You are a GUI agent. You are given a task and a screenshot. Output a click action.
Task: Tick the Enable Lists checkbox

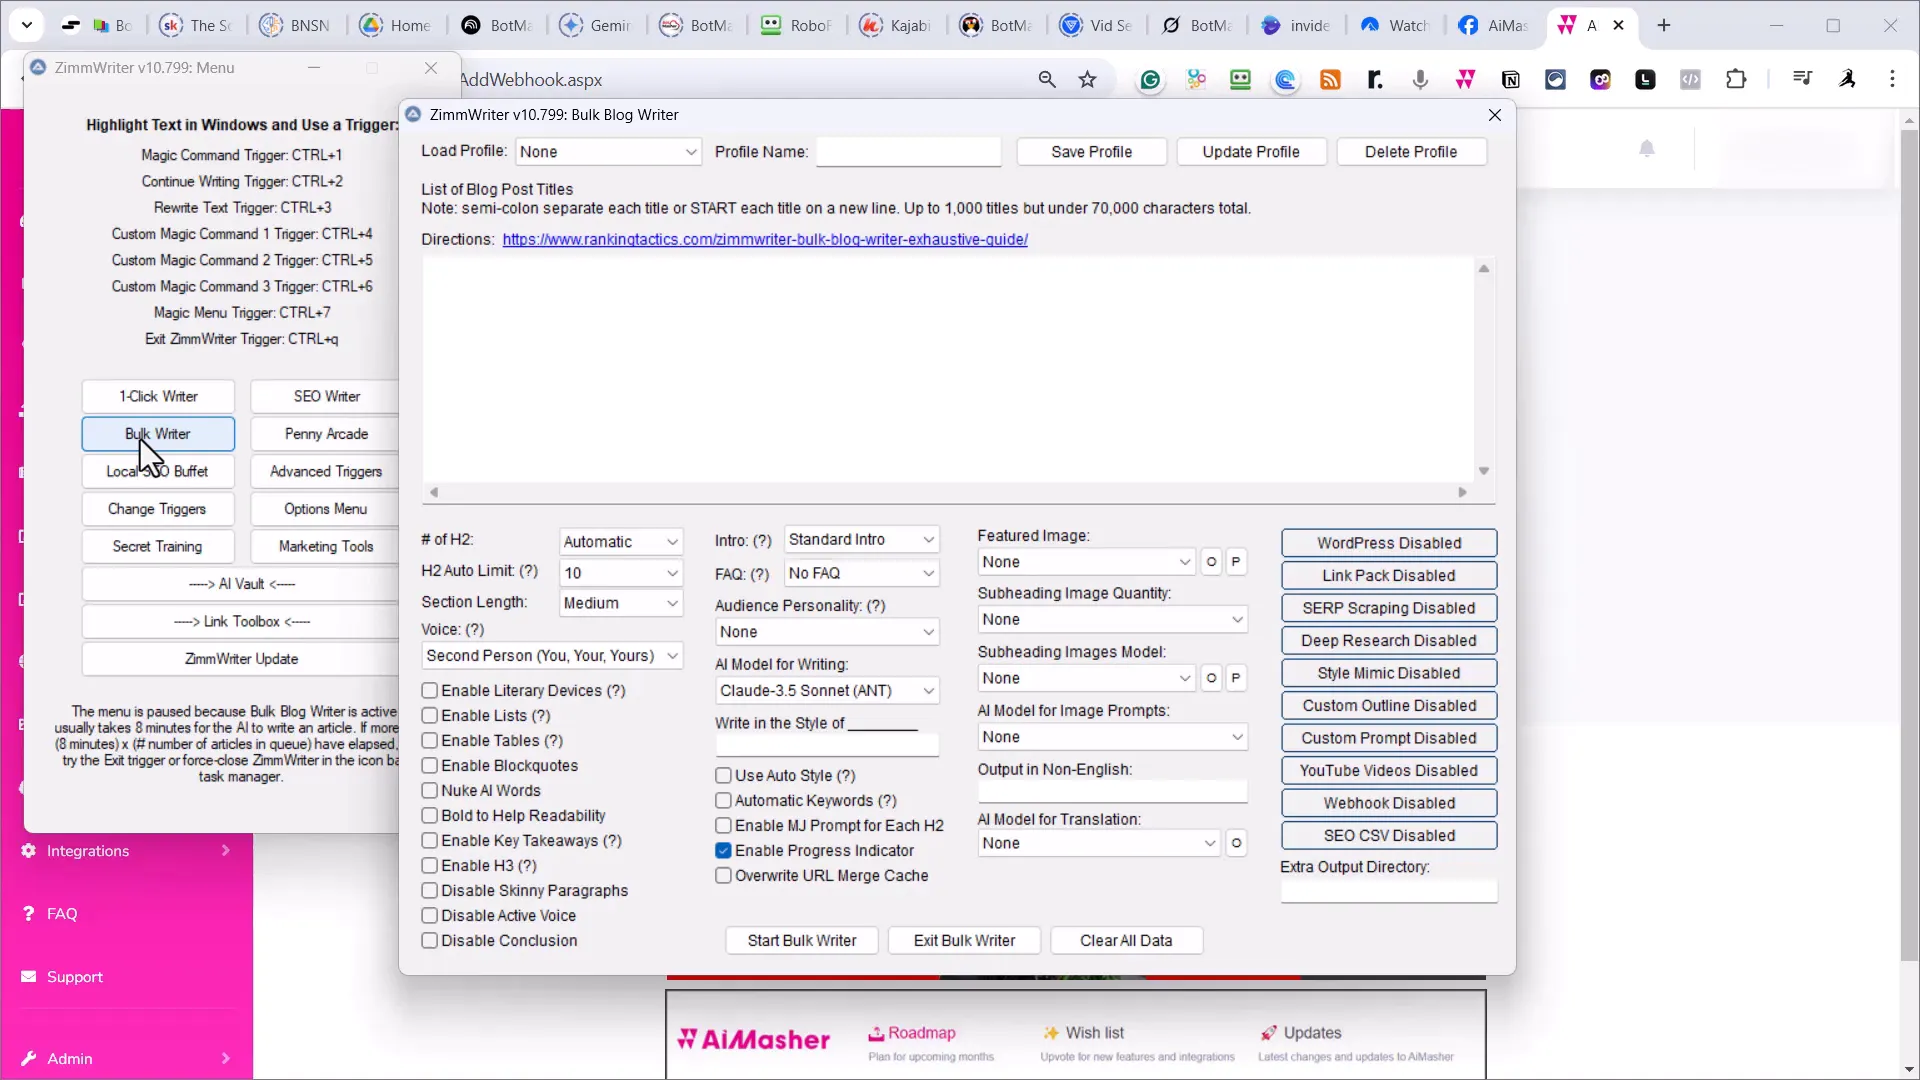pyautogui.click(x=430, y=716)
